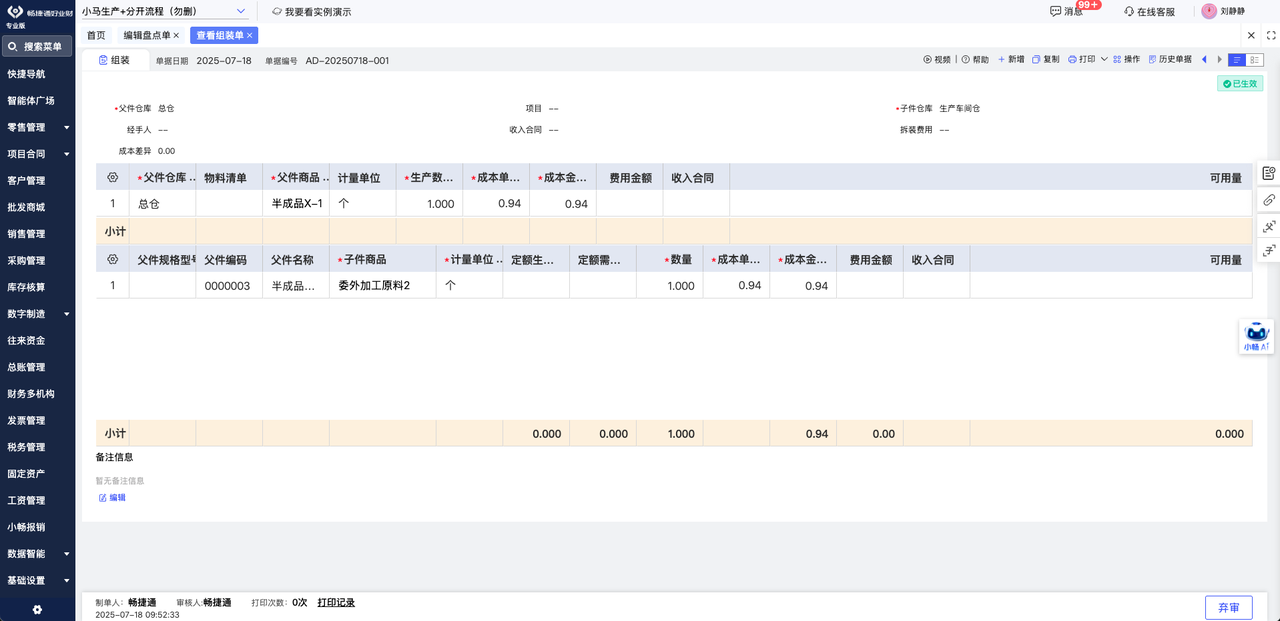1280x621 pixels.
Task: Open the account set dropdown 小马生产+分开流程
Action: [164, 11]
